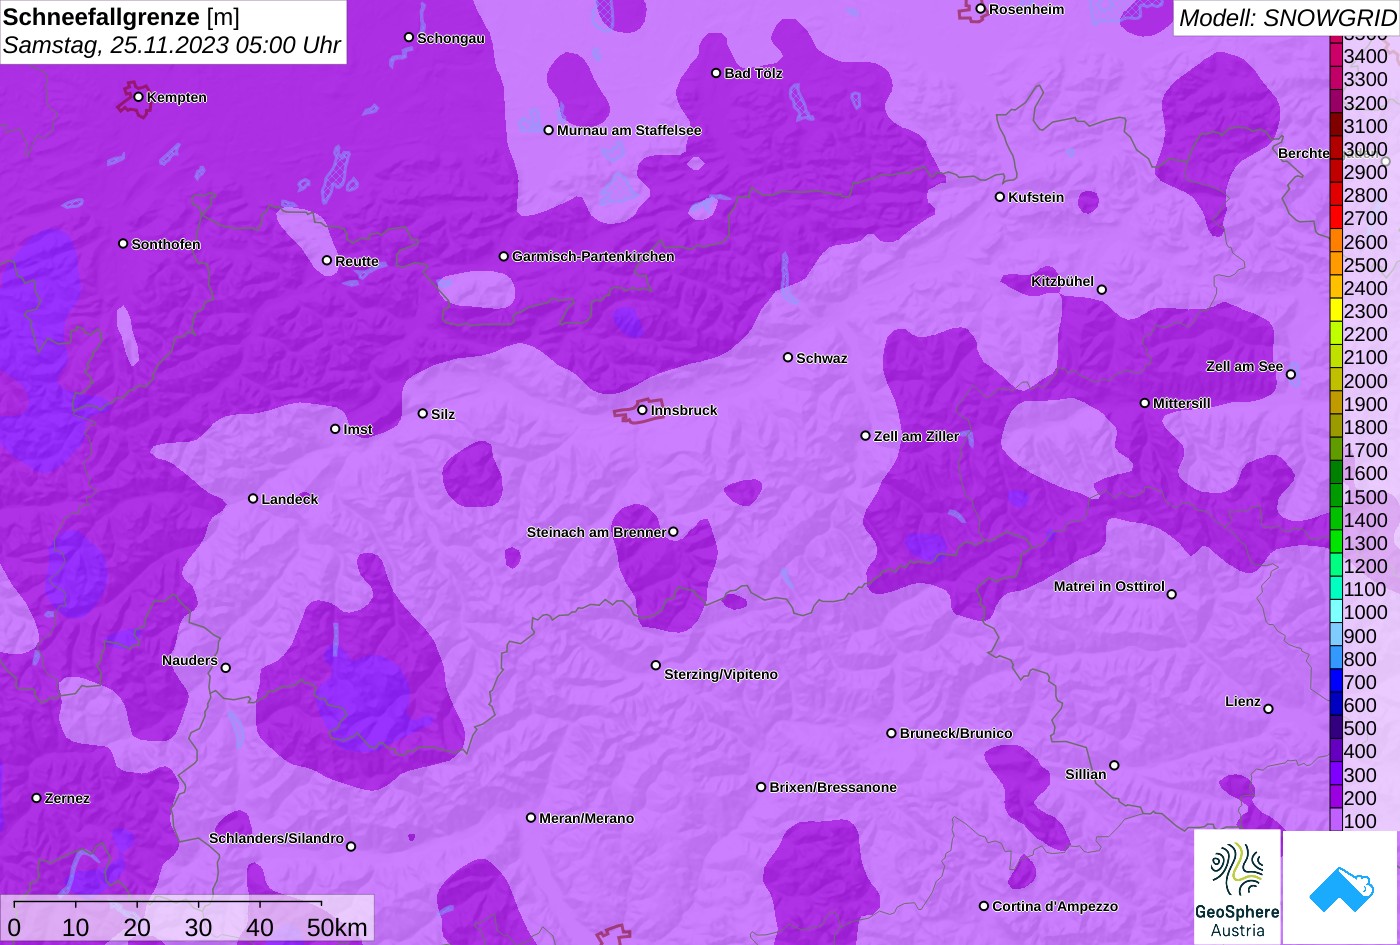This screenshot has height=945, width=1400.
Task: Select the 1000 cyan legend swatch
Action: [1335, 613]
